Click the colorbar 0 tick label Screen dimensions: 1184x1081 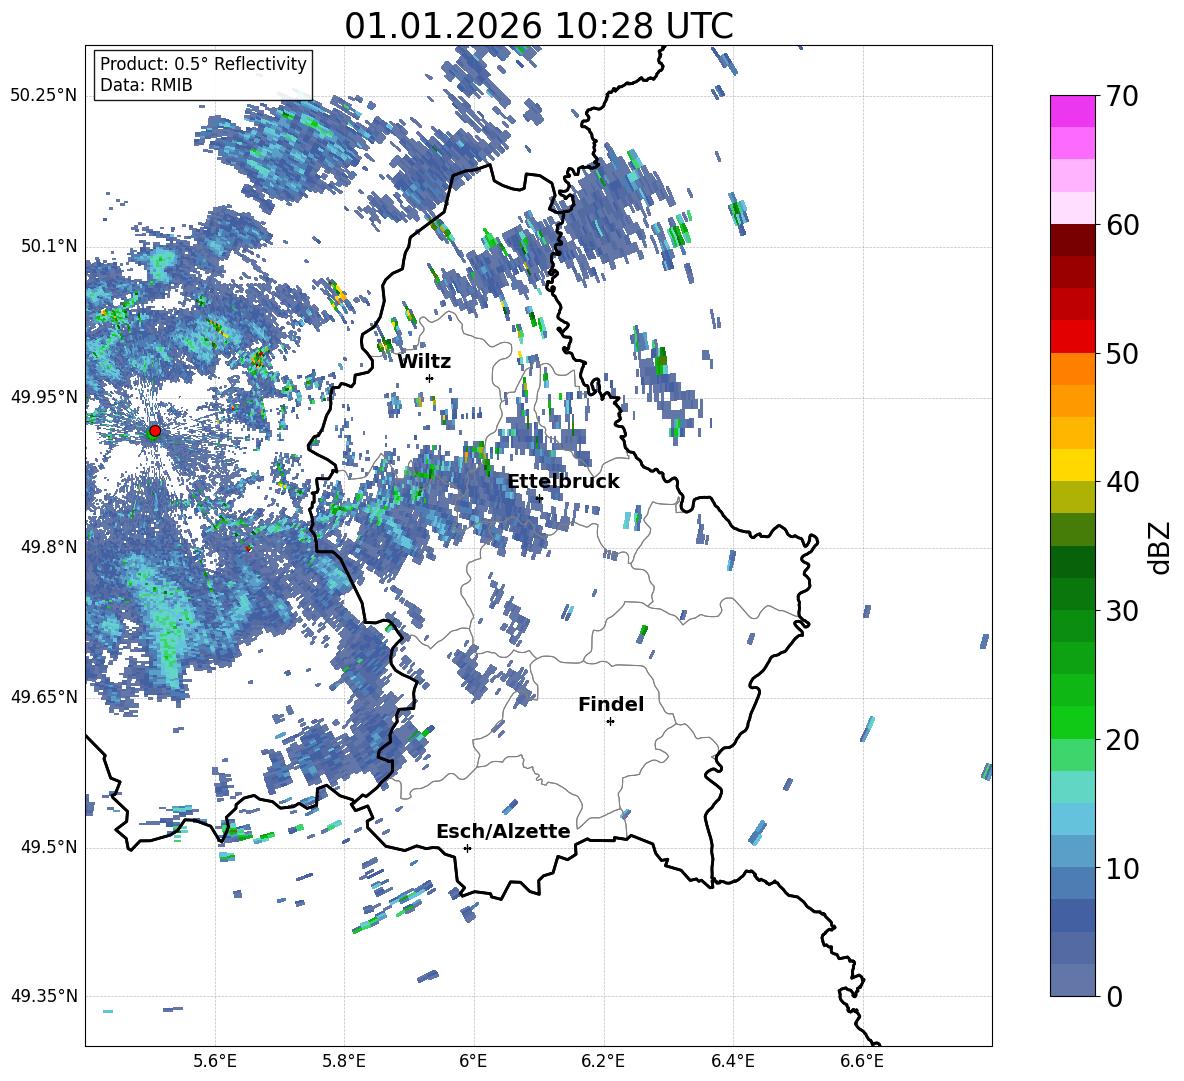pos(1114,996)
